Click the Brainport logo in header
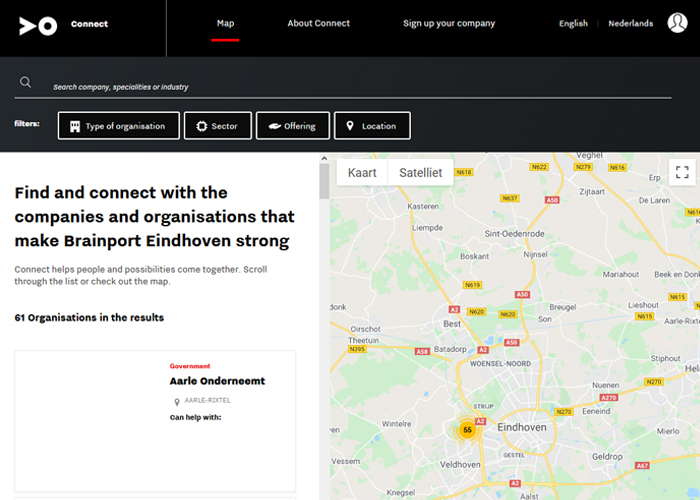The image size is (700, 500). (38, 26)
